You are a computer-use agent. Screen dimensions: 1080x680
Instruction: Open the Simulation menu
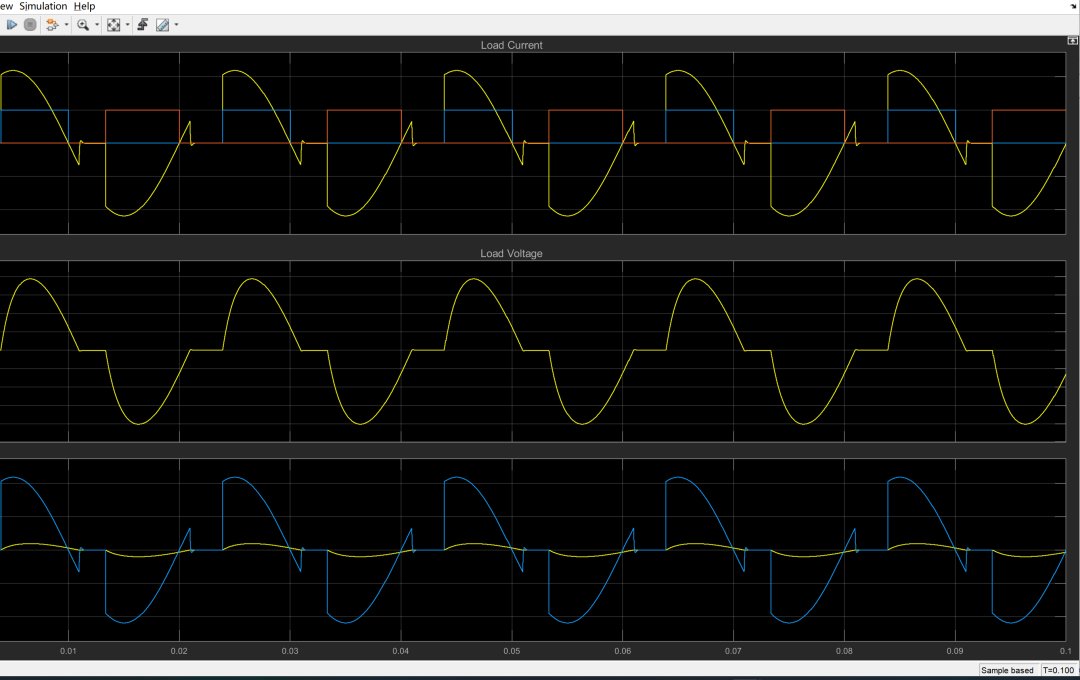43,6
